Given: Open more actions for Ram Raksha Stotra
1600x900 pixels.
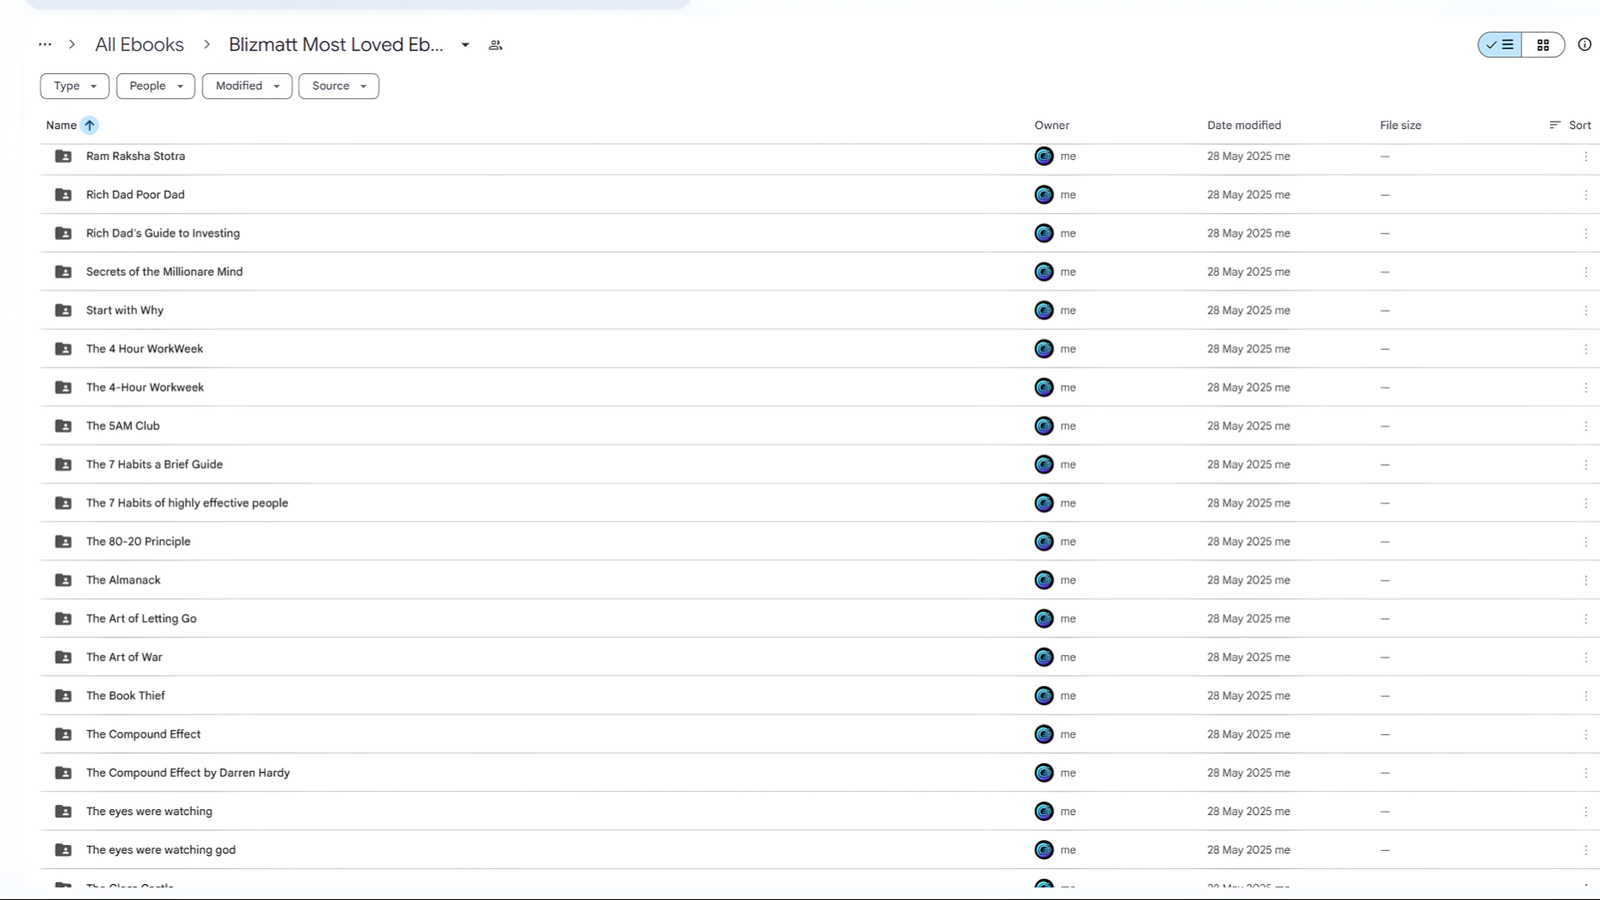Looking at the screenshot, I should coord(1585,156).
